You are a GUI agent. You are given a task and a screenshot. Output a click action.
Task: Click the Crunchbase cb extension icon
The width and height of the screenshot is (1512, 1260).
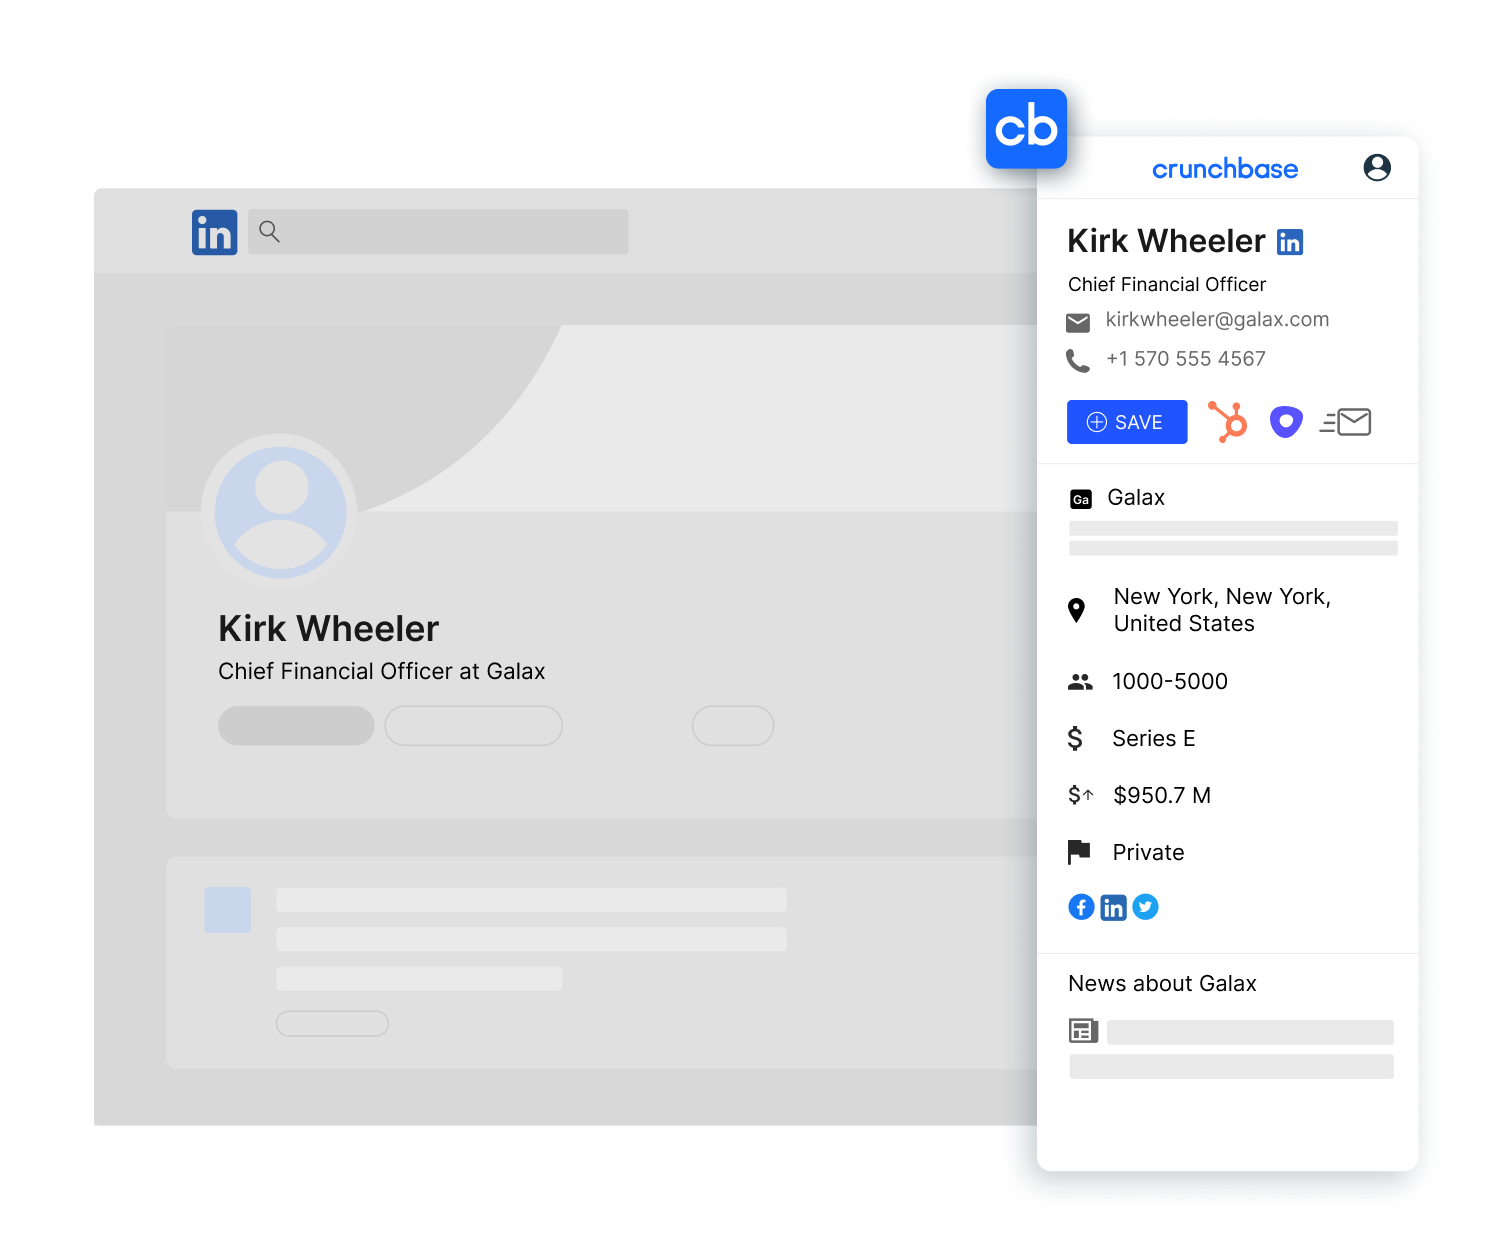1026,129
